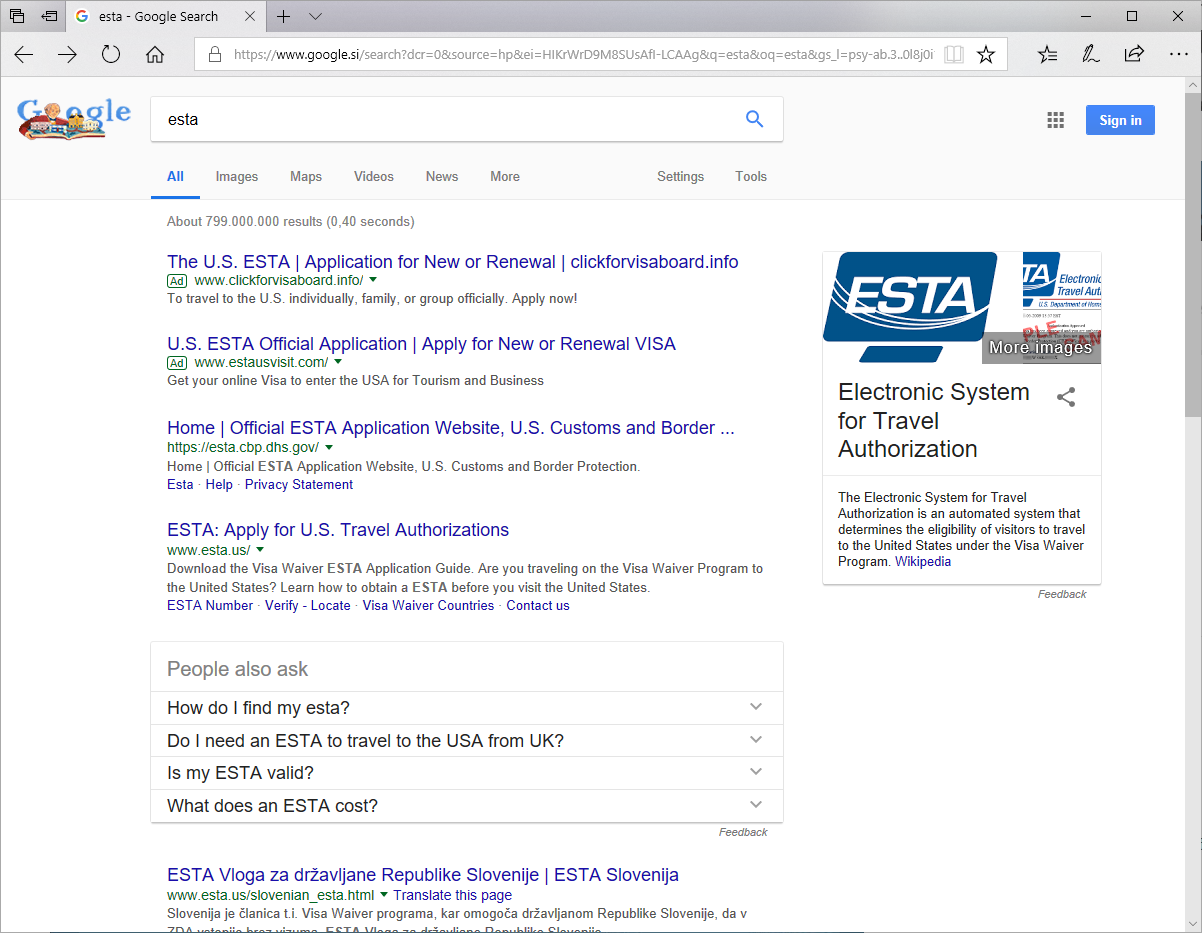Share the Electronic System for Travel Authorization panel

coord(1066,397)
